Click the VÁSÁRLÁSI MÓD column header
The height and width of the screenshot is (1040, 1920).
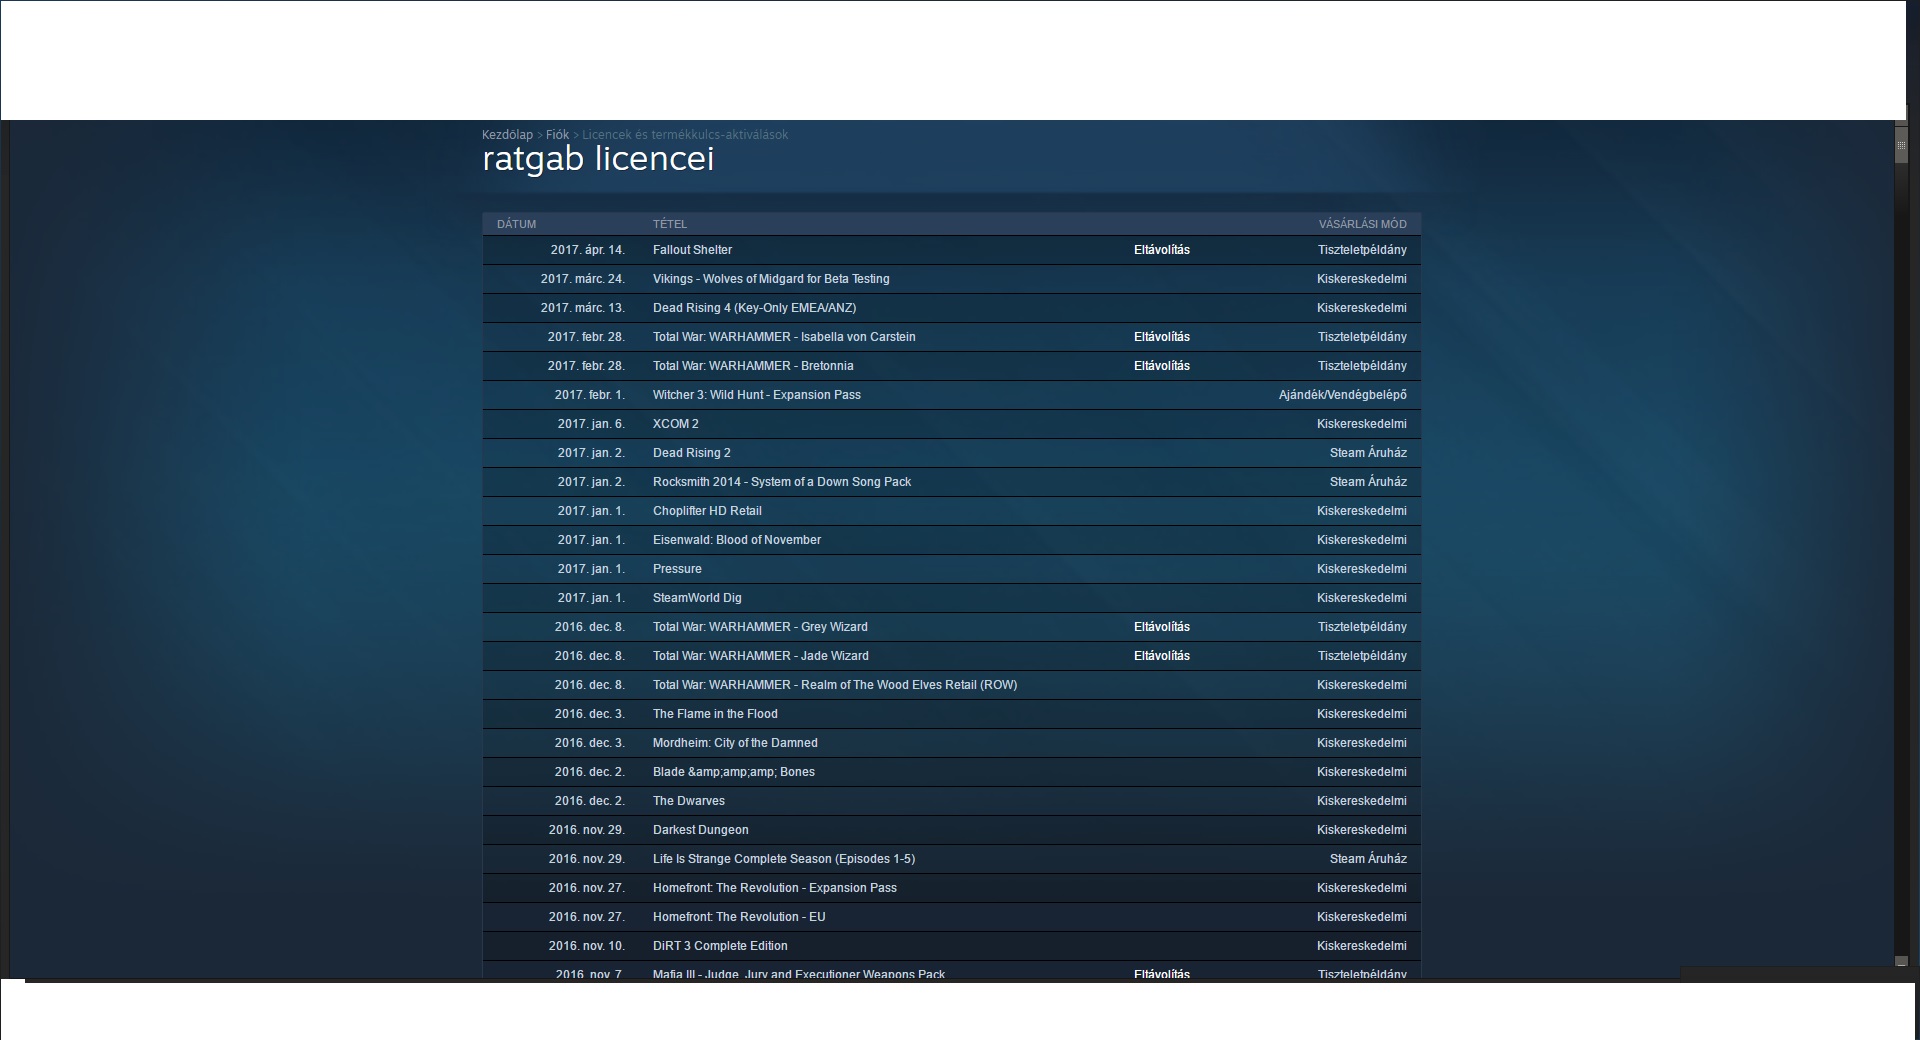pos(1362,224)
